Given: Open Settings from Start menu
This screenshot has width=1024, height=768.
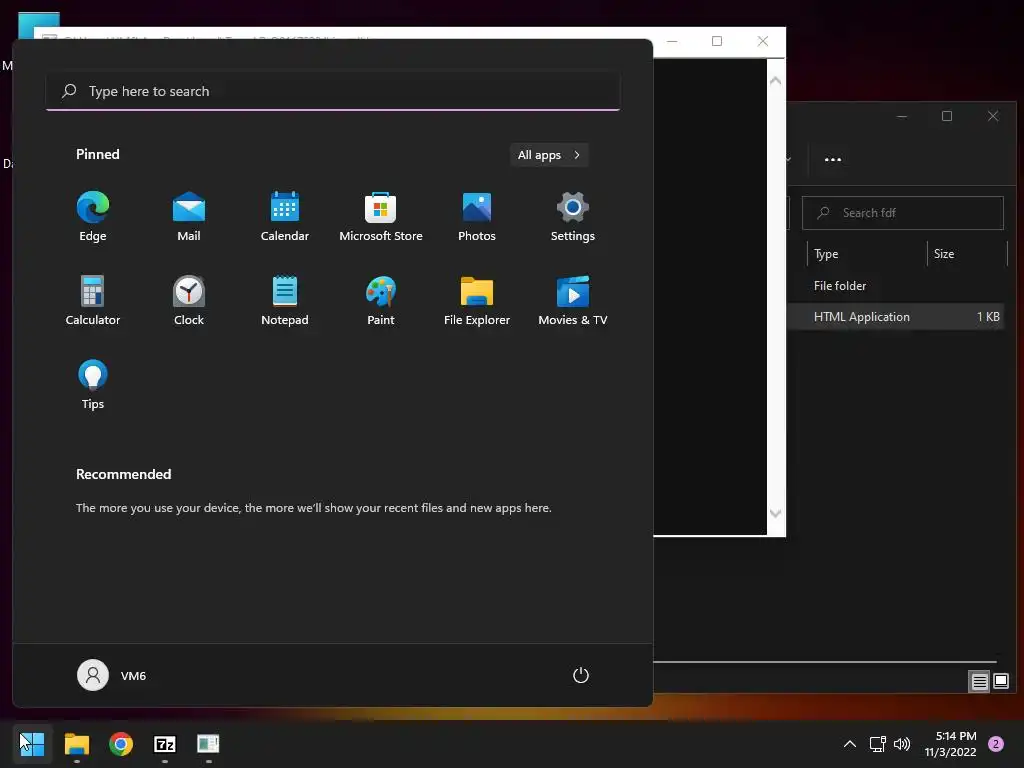Looking at the screenshot, I should pyautogui.click(x=573, y=217).
